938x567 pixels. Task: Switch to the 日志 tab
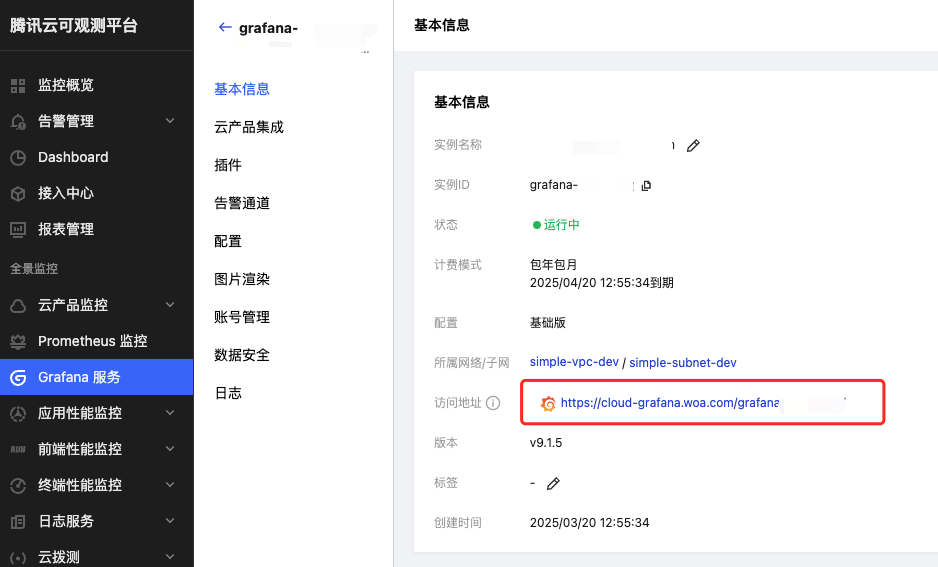coord(228,394)
